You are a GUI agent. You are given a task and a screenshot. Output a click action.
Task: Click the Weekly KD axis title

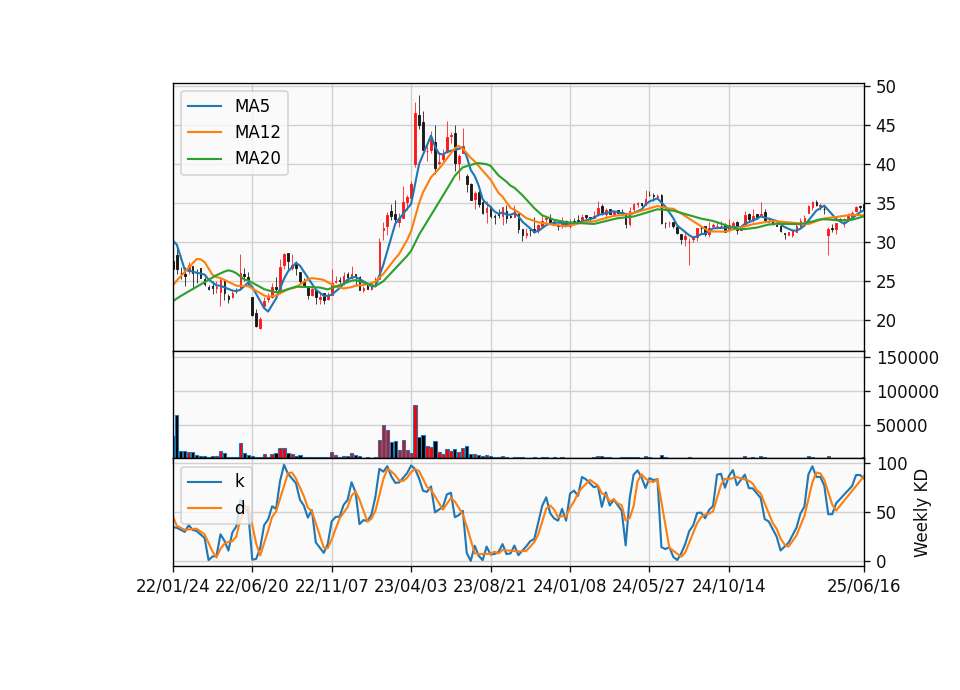click(920, 513)
